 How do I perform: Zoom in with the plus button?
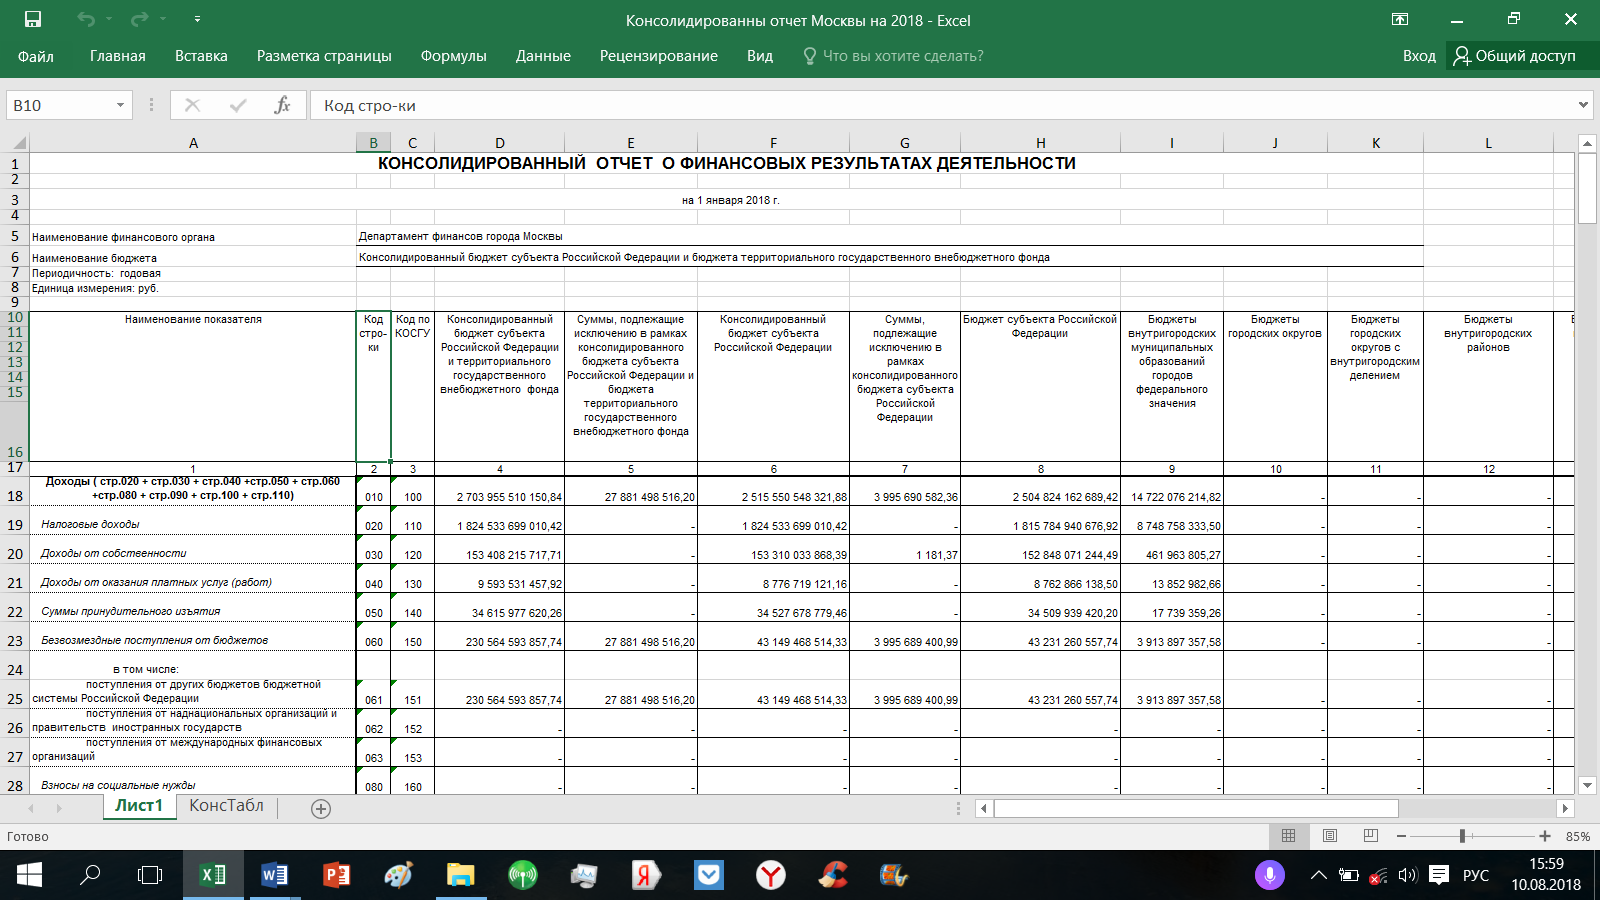pyautogui.click(x=1545, y=836)
